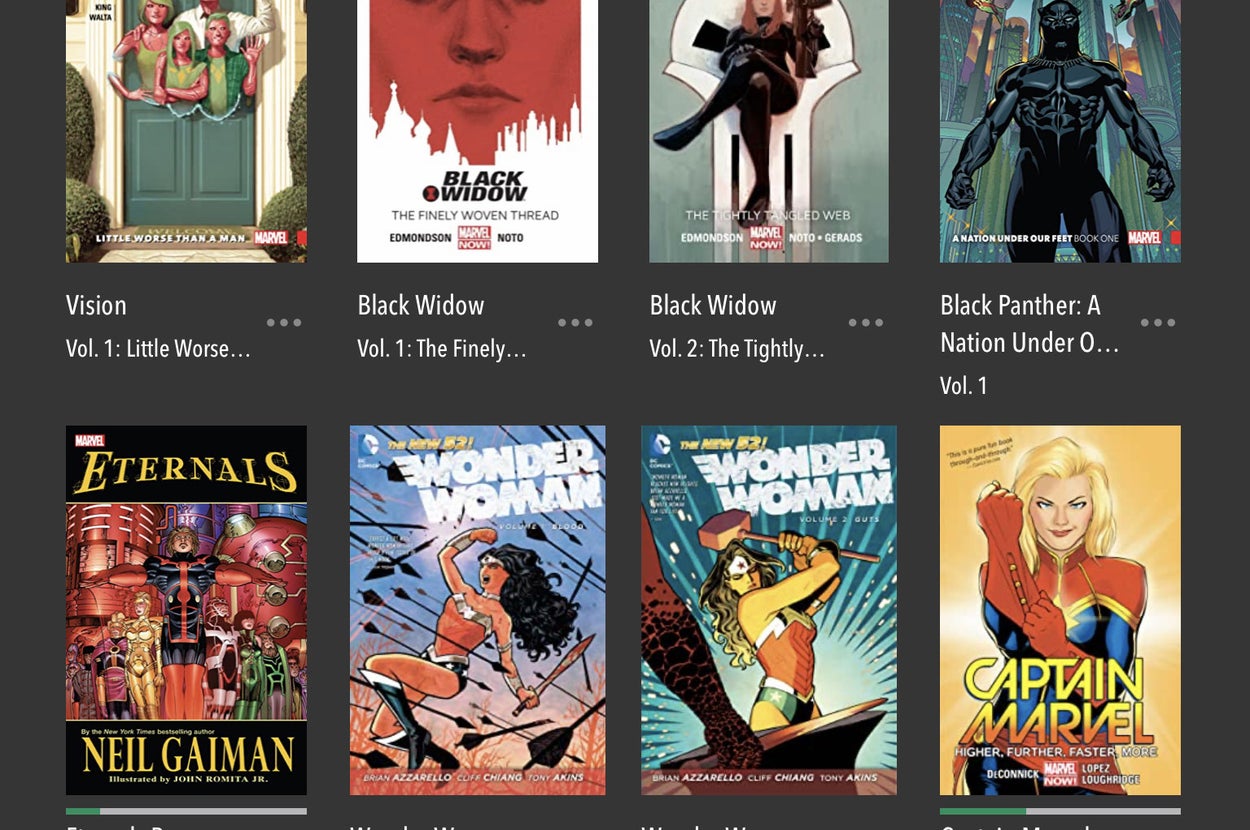Click the 'Black Panther: A Nation Under O…' title
The image size is (1250, 830).
pos(1030,324)
